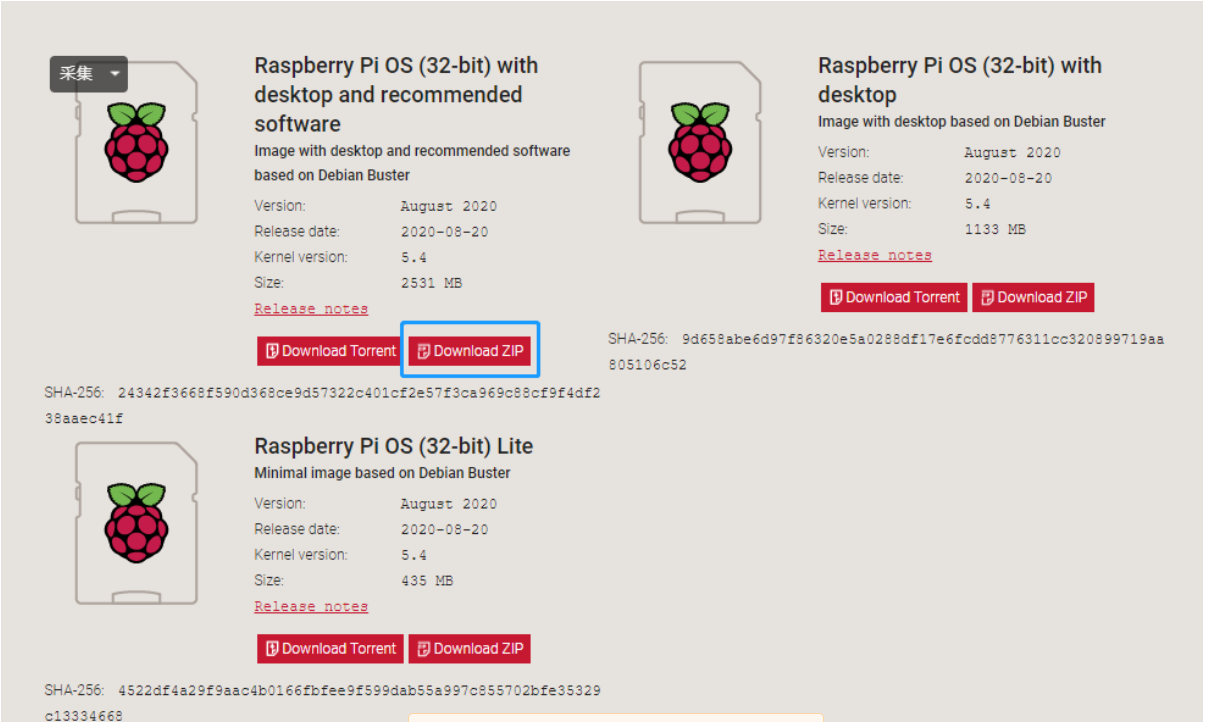The width and height of the screenshot is (1208, 722).
Task: Open Release notes for the 435 MB Lite image
Action: (311, 607)
